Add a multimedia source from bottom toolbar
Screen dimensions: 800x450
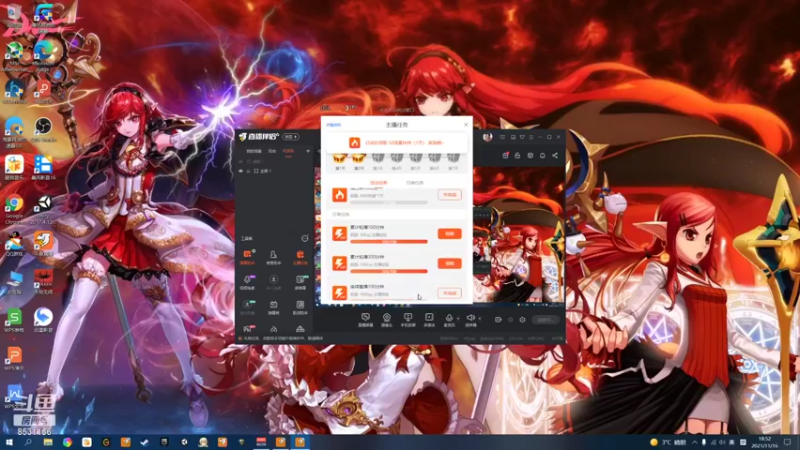point(429,320)
